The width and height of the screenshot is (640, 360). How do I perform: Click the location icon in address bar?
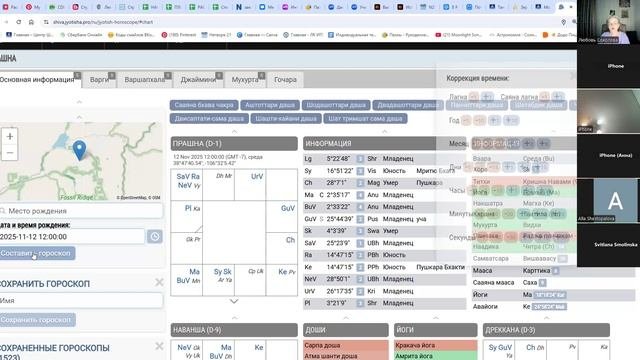click(x=563, y=22)
